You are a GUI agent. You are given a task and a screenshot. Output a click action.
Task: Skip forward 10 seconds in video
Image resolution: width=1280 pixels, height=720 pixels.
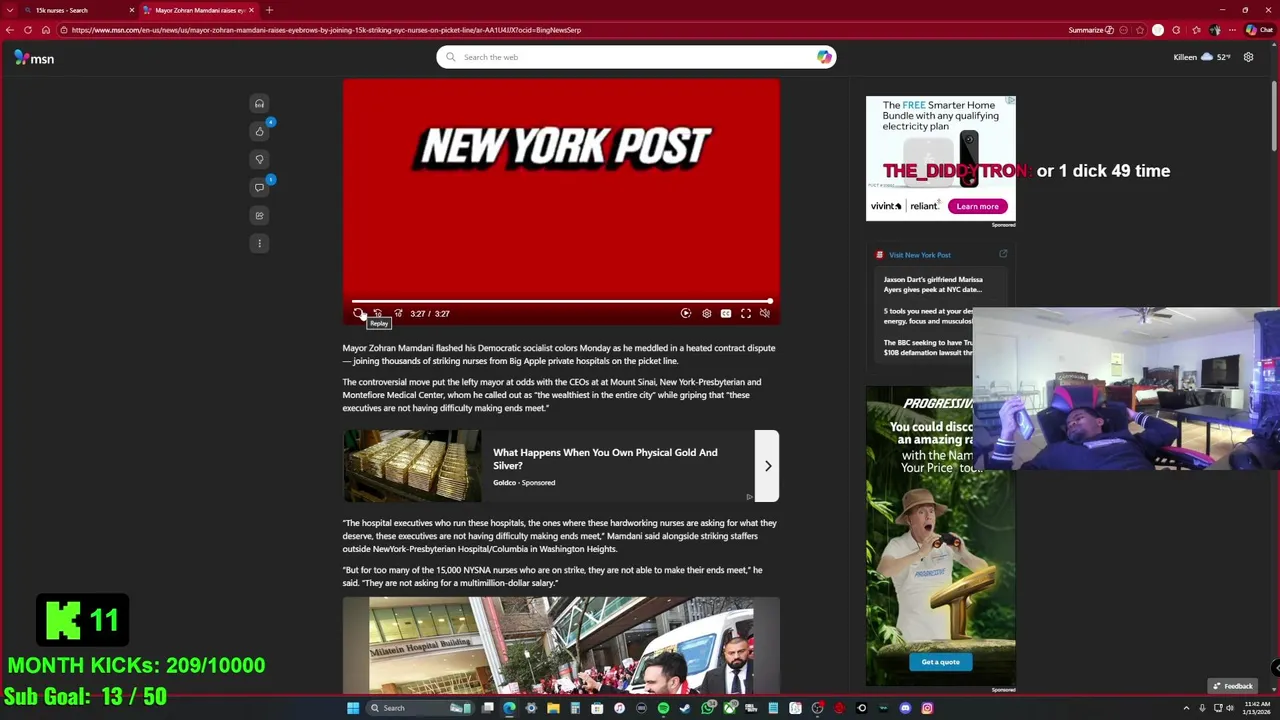pos(398,314)
